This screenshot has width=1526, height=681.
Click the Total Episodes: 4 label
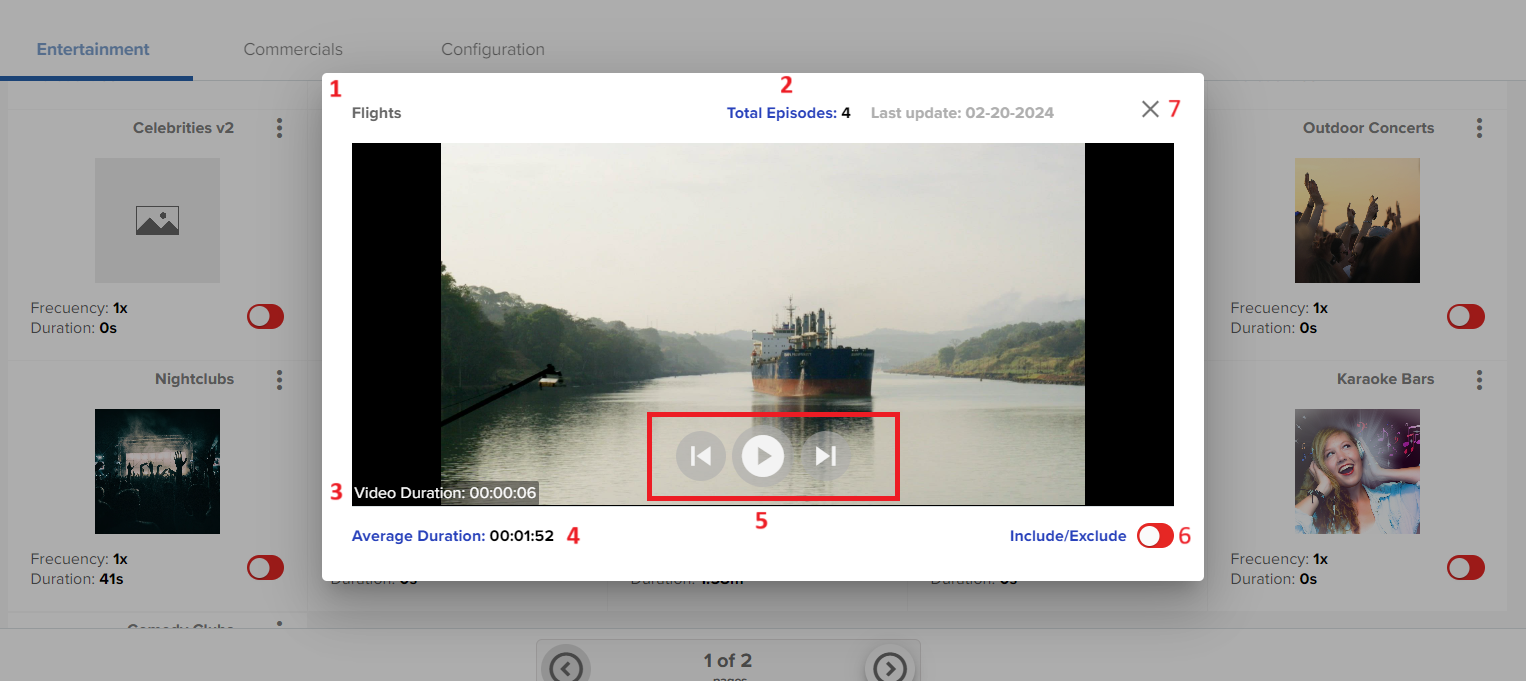point(788,113)
